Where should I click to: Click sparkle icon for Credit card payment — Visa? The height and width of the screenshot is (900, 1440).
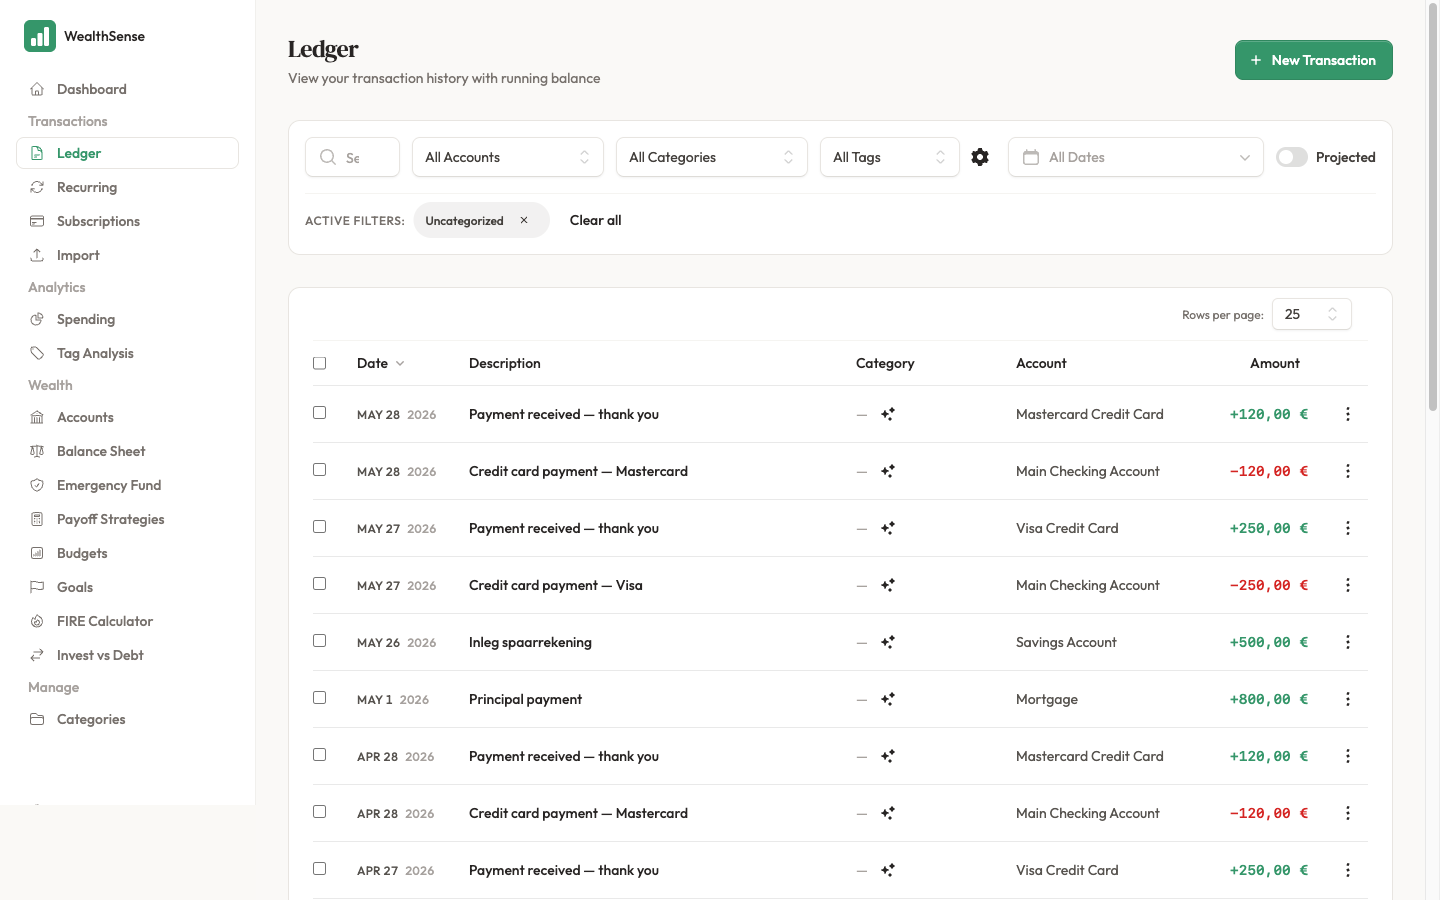(x=888, y=585)
